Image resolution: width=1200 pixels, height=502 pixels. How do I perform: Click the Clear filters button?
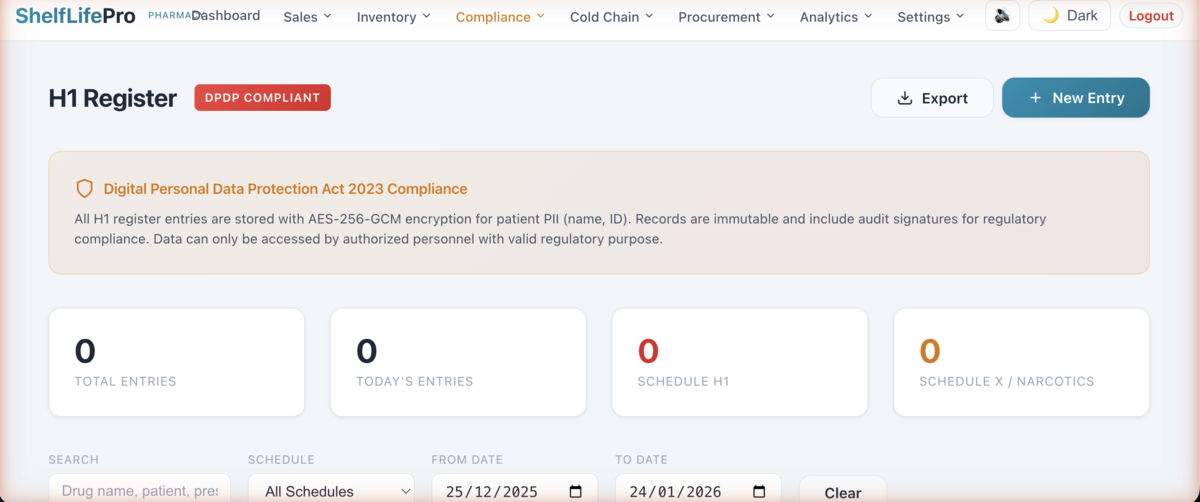(x=843, y=490)
